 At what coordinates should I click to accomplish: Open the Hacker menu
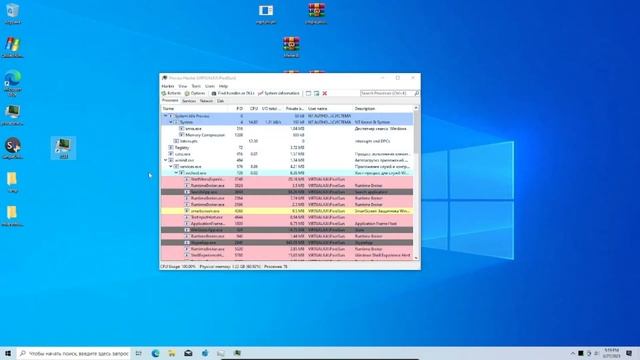168,86
